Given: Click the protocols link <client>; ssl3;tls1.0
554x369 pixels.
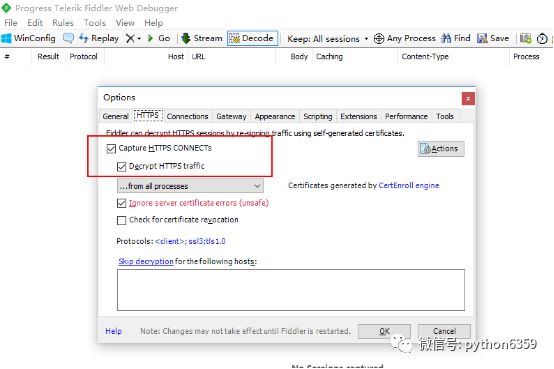Looking at the screenshot, I should click(x=190, y=241).
